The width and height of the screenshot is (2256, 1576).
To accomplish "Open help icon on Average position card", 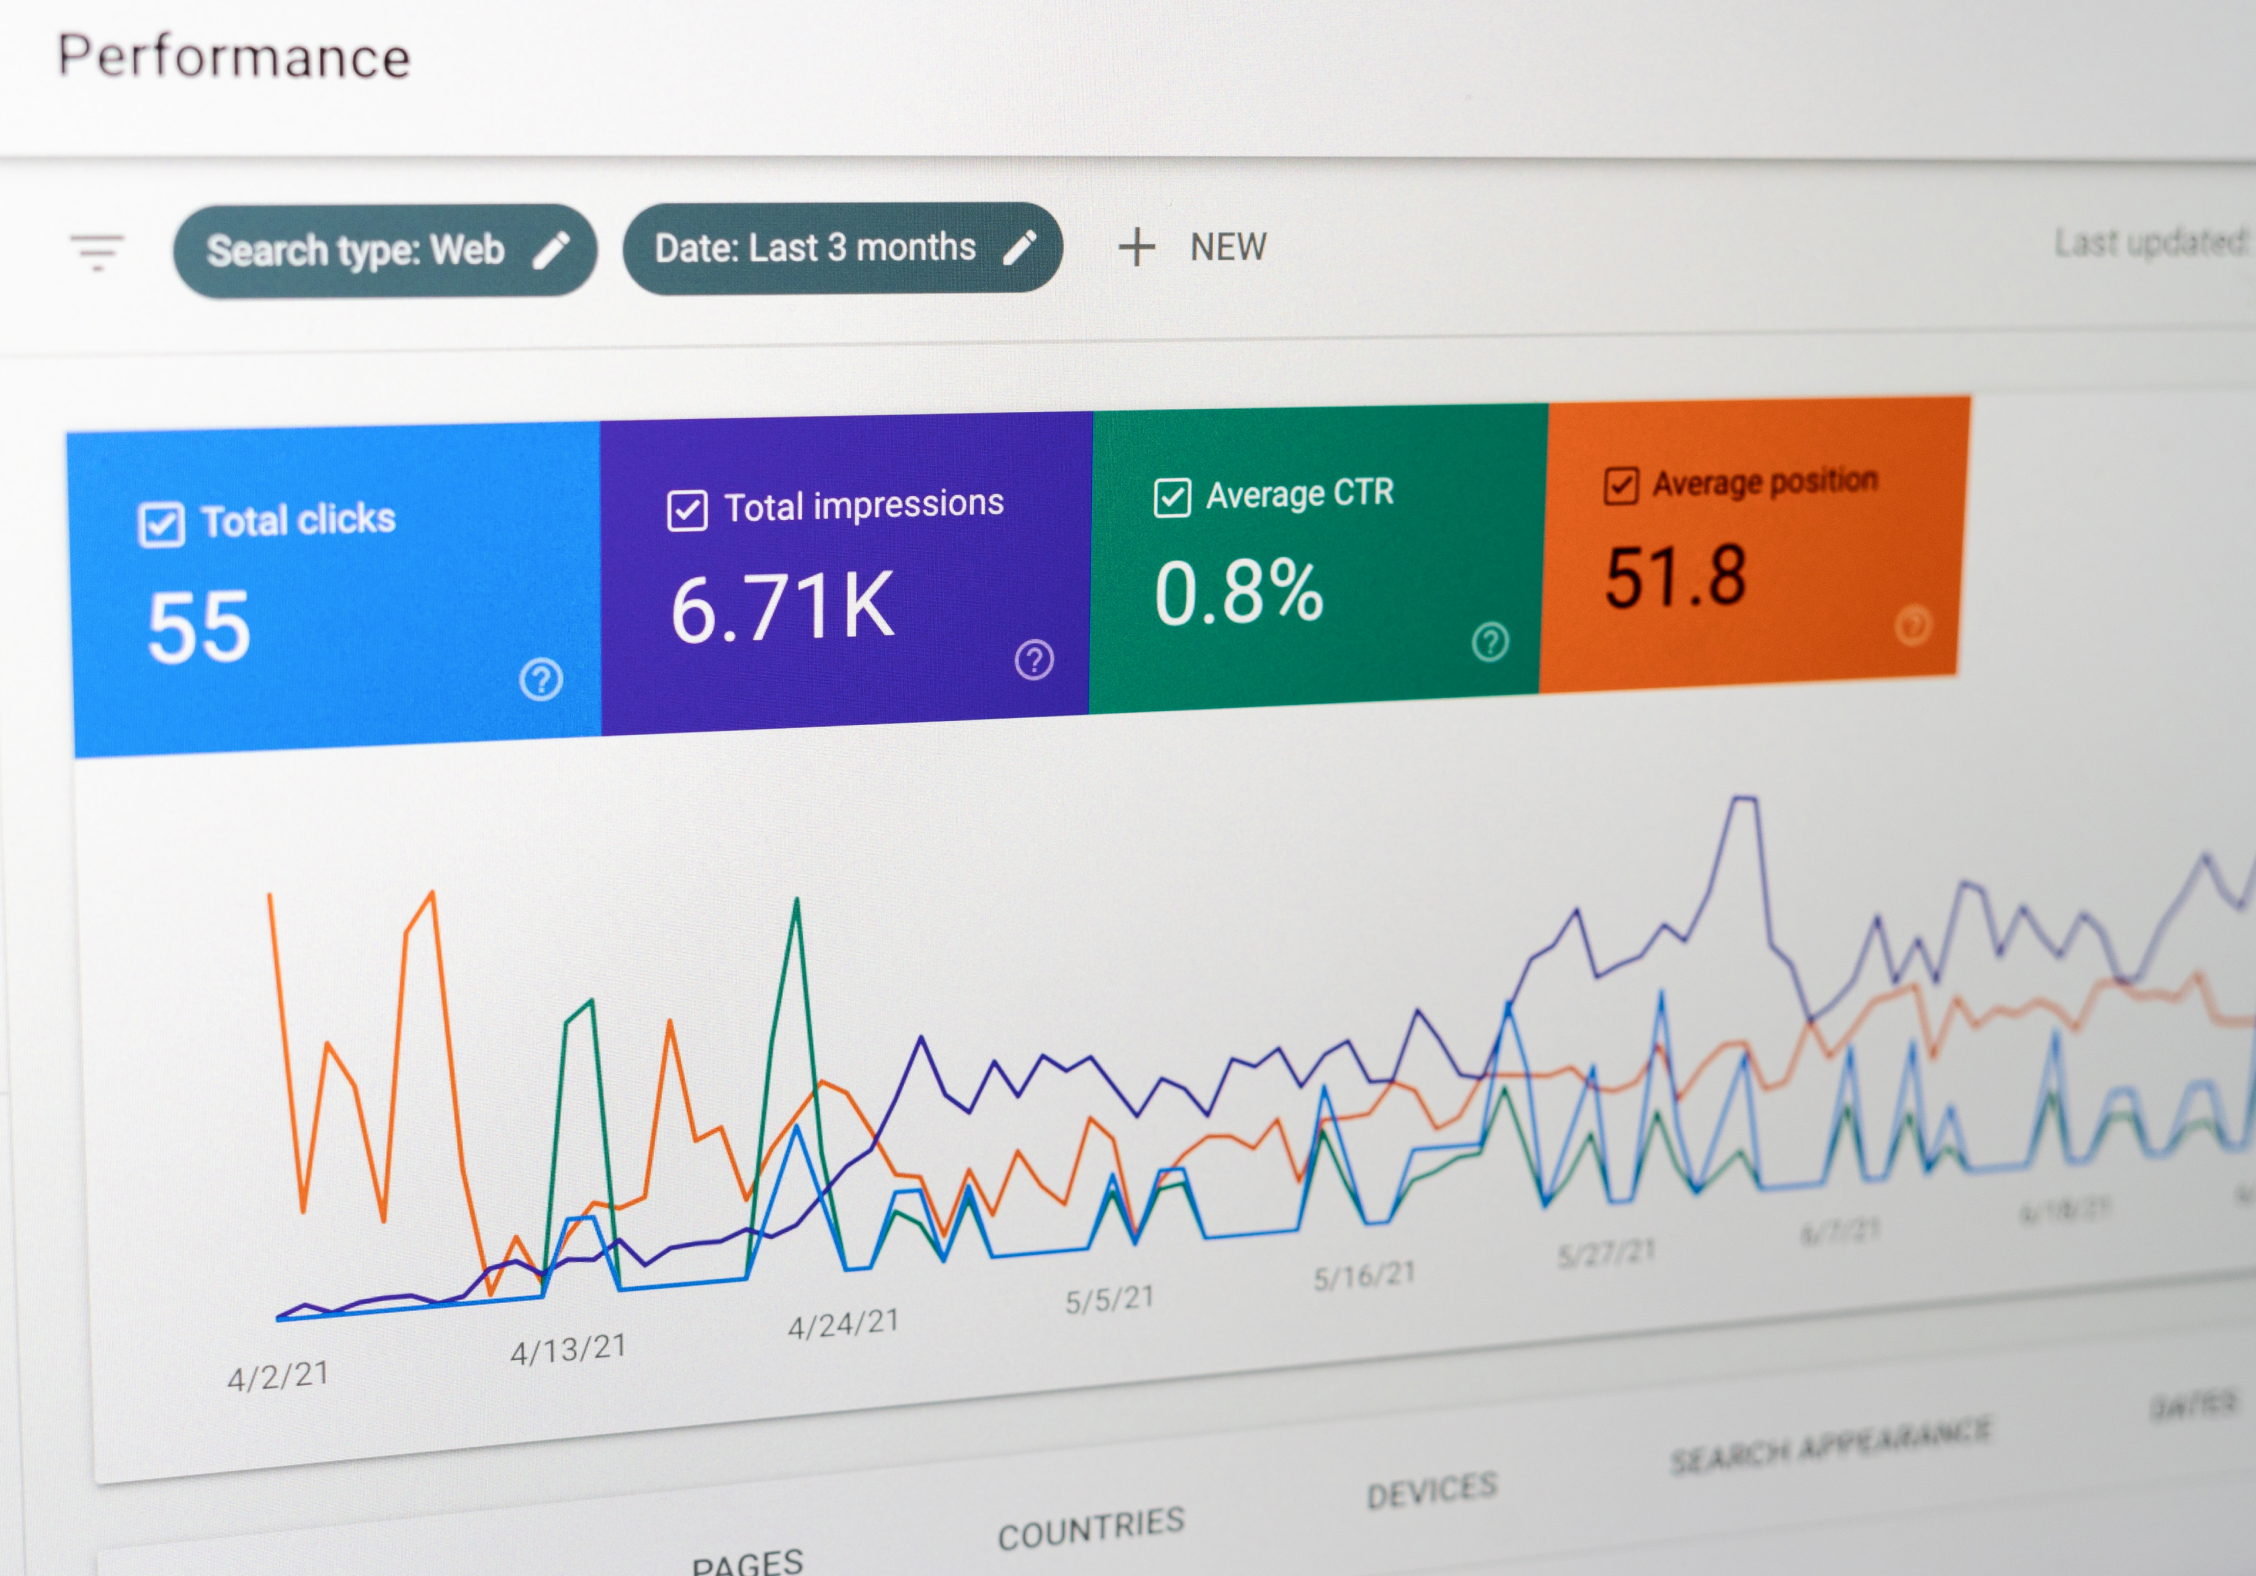I will pos(1913,626).
